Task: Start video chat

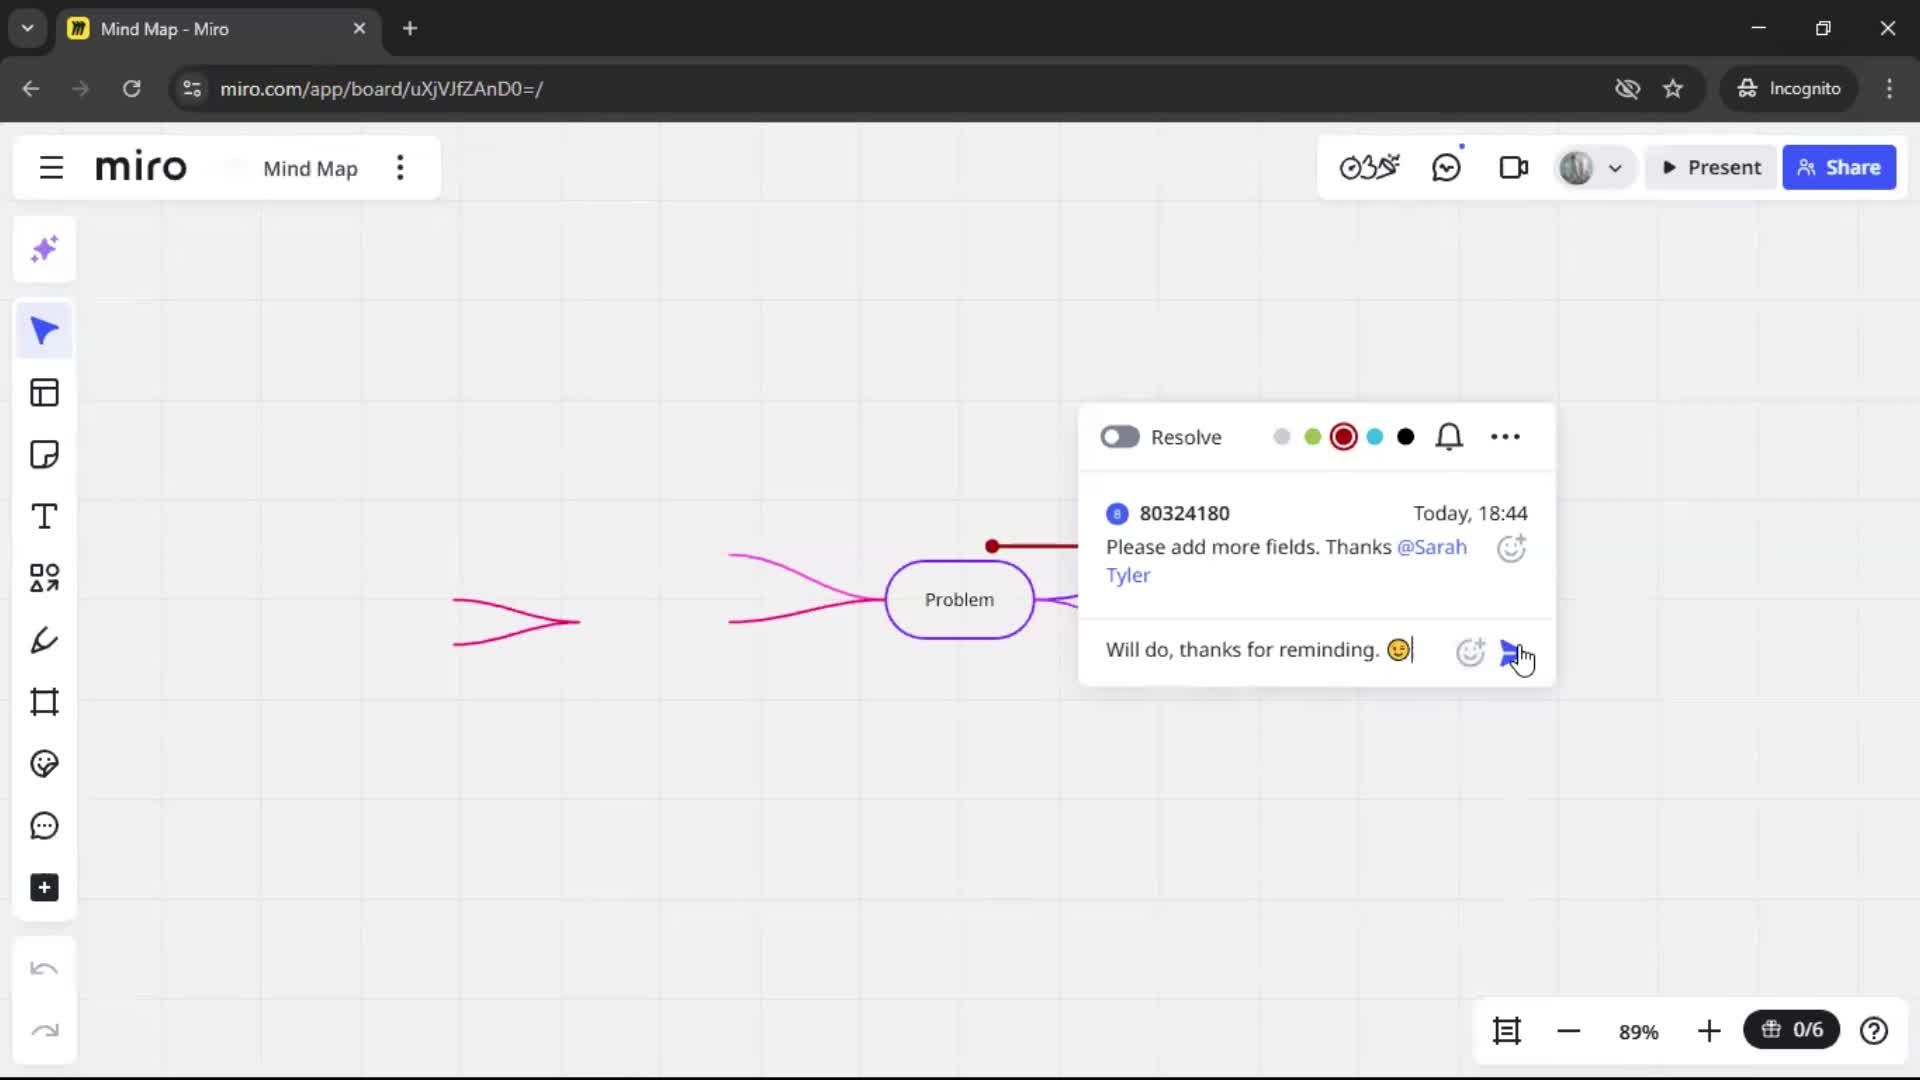Action: 1513,168
